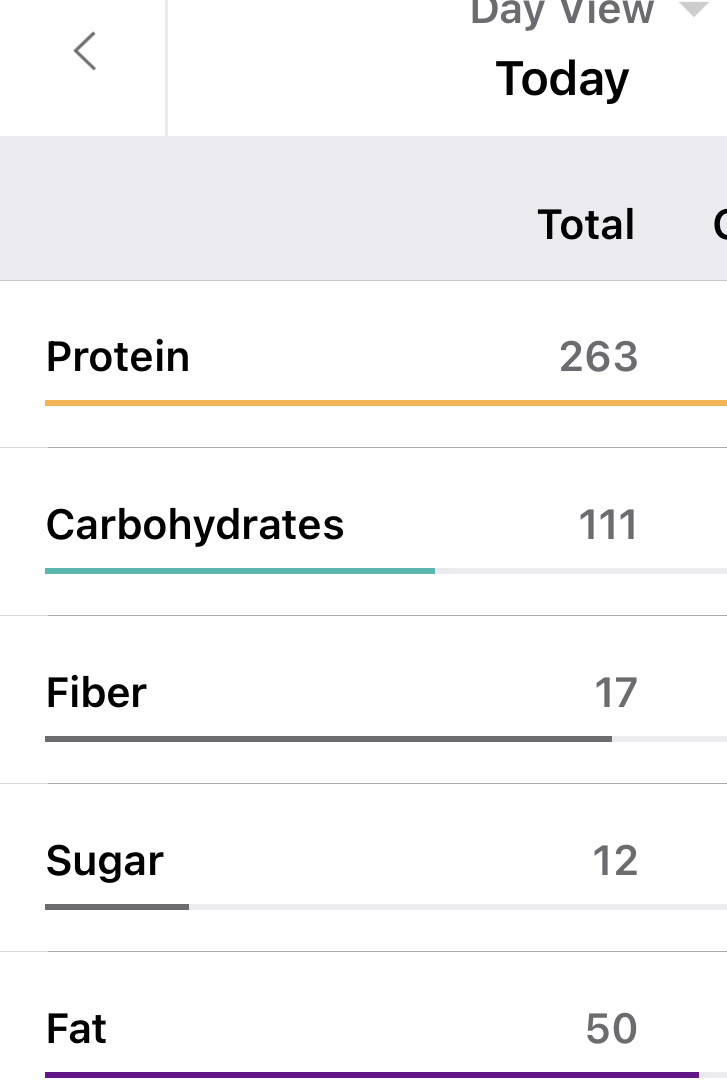Select the Today heading

[x=562, y=79]
